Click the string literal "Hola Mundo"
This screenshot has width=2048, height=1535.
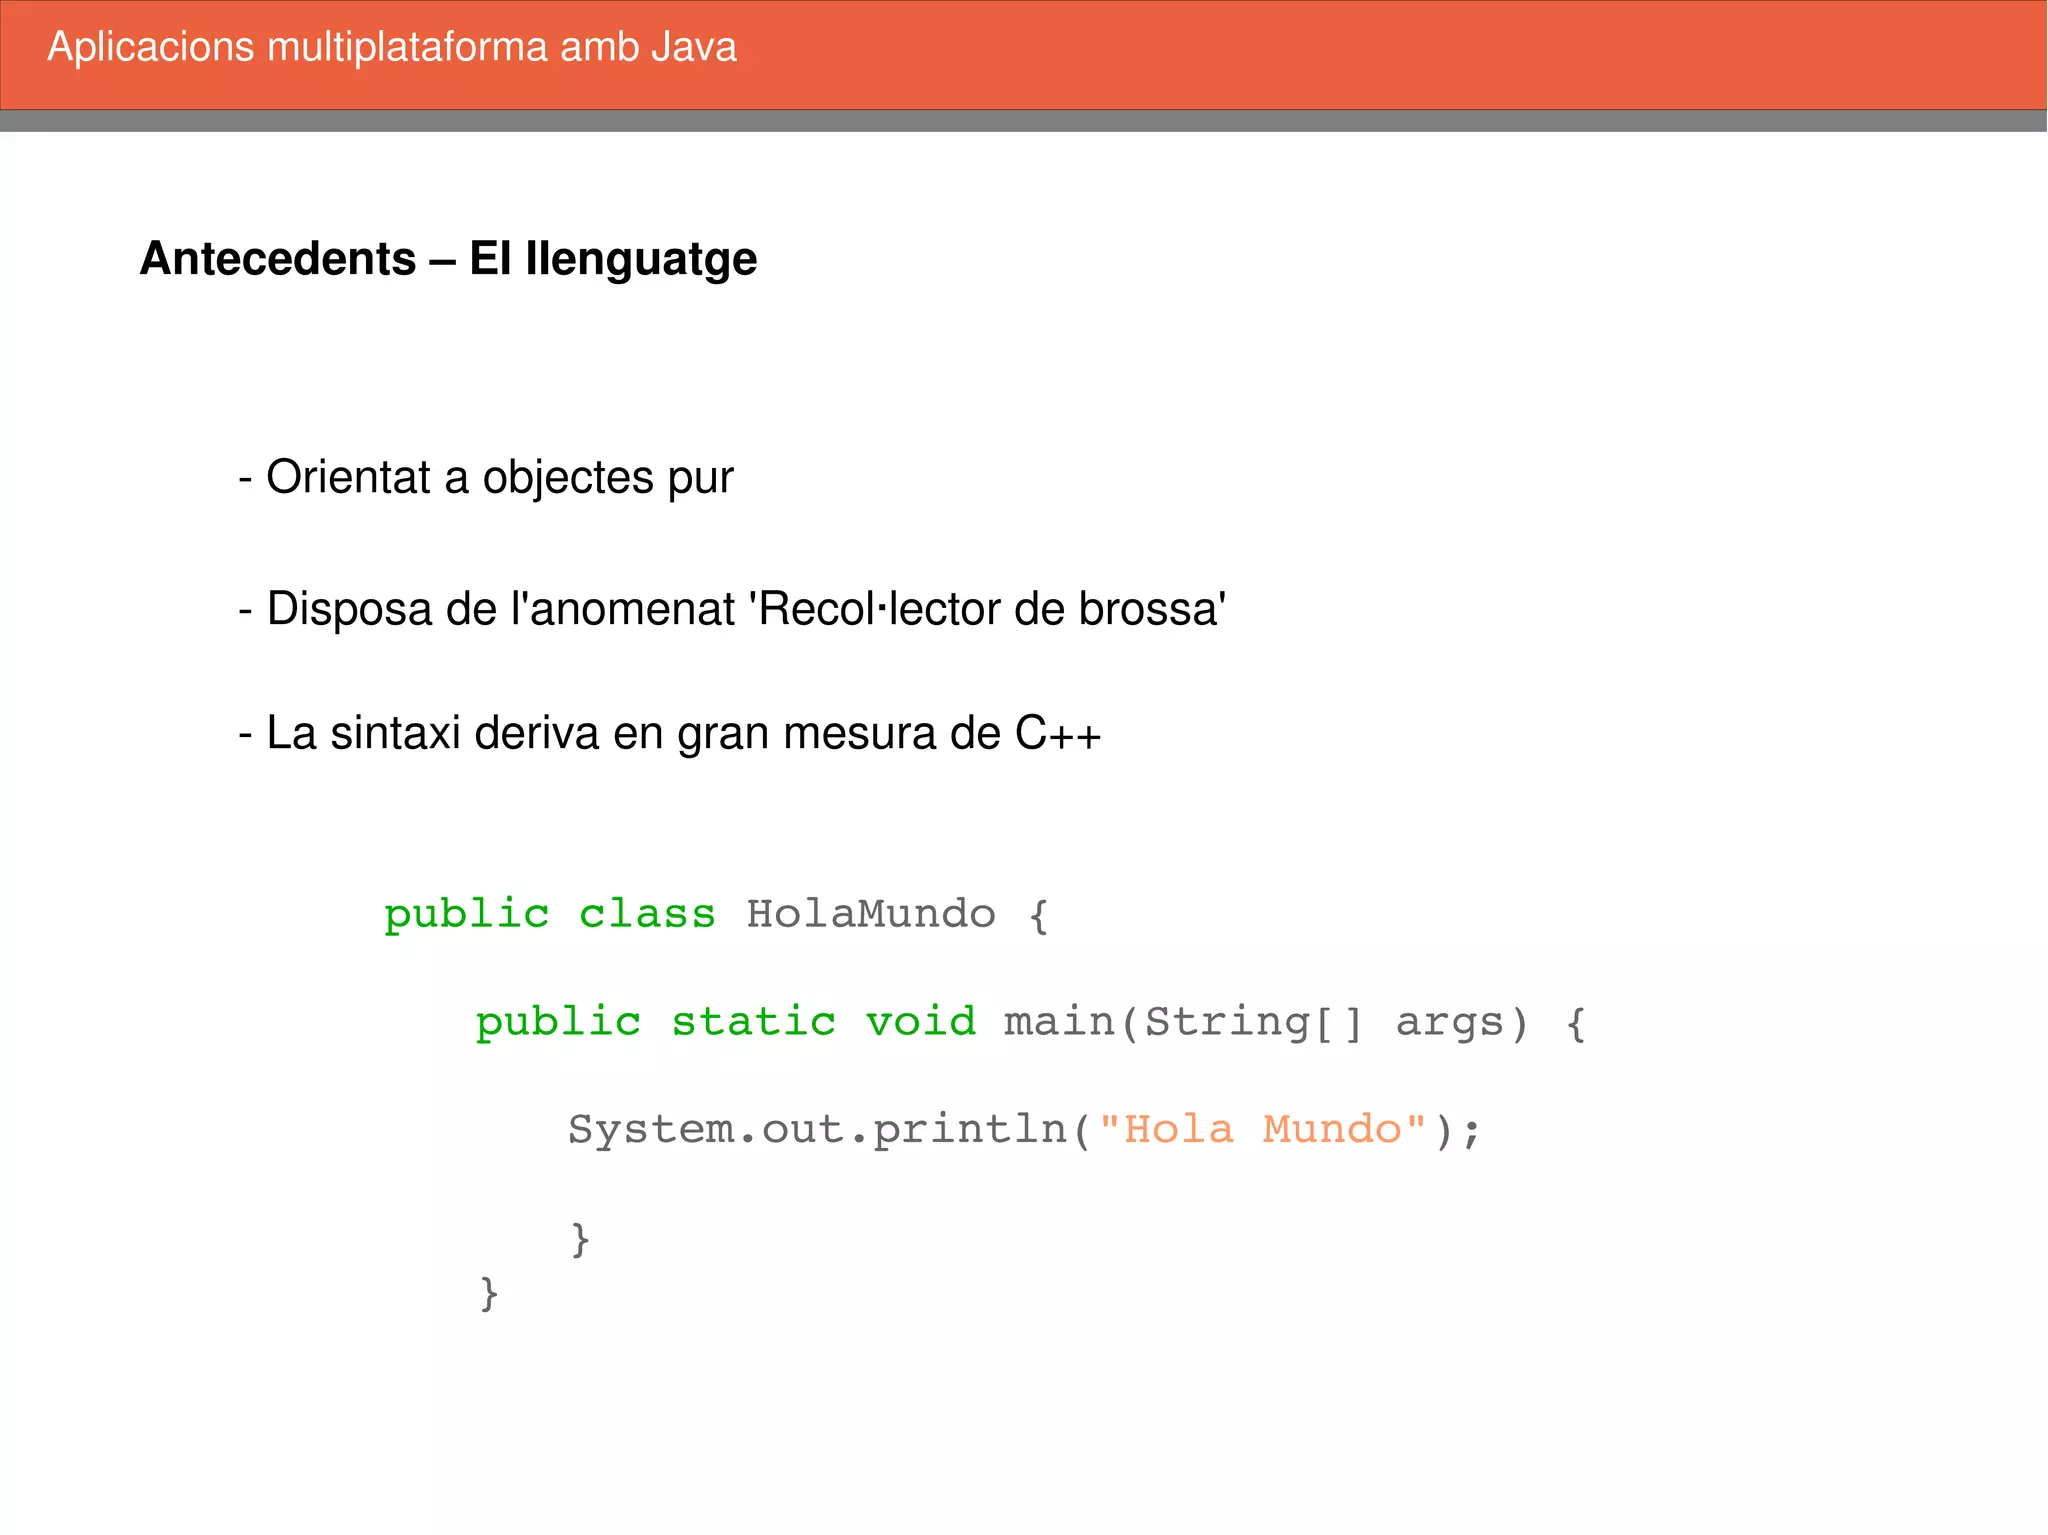(1262, 1129)
